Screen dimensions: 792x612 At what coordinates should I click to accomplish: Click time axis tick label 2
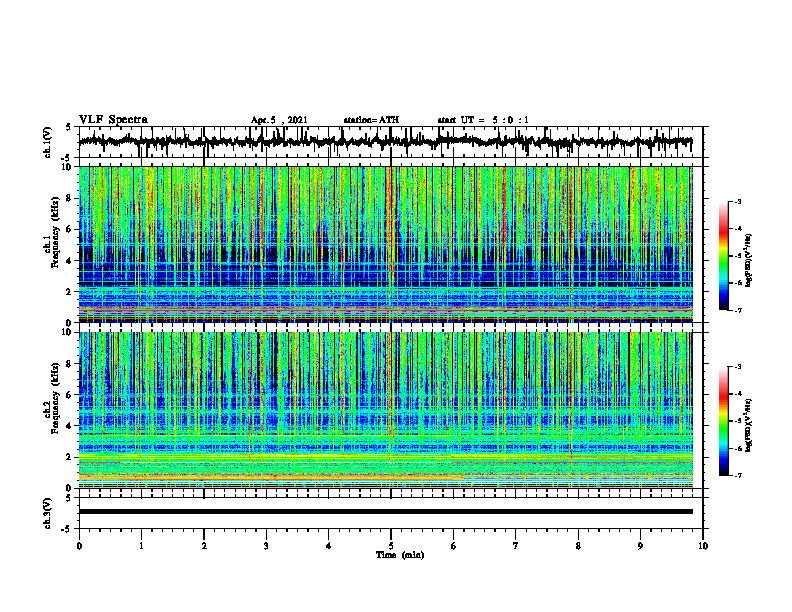(204, 546)
